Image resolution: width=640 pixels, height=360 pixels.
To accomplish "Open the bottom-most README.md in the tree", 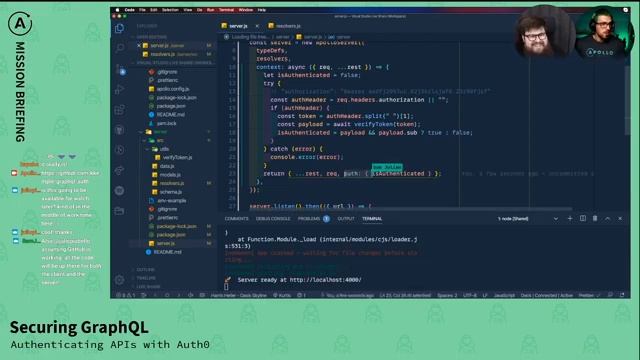I will [x=167, y=252].
